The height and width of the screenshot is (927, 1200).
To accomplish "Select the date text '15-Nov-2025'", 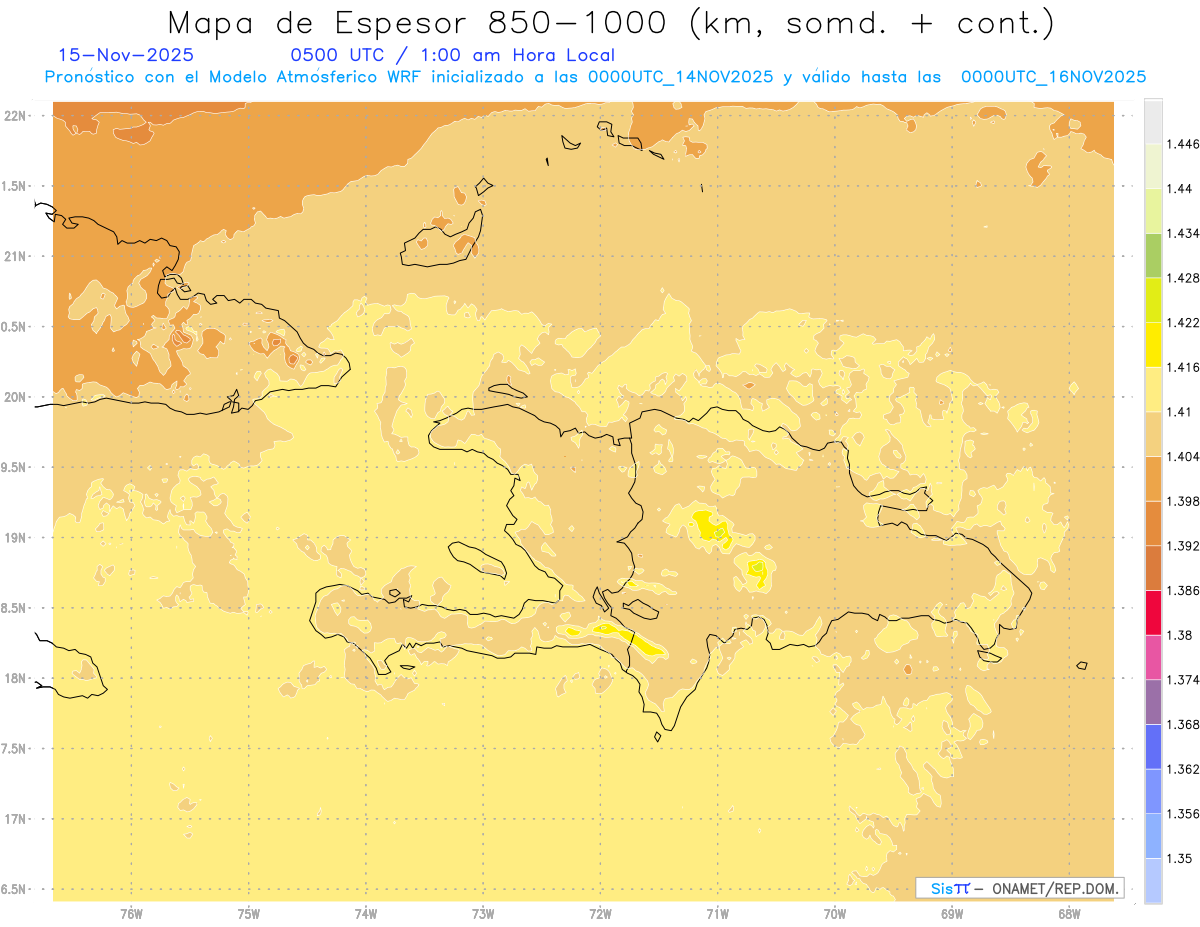I will pyautogui.click(x=126, y=56).
